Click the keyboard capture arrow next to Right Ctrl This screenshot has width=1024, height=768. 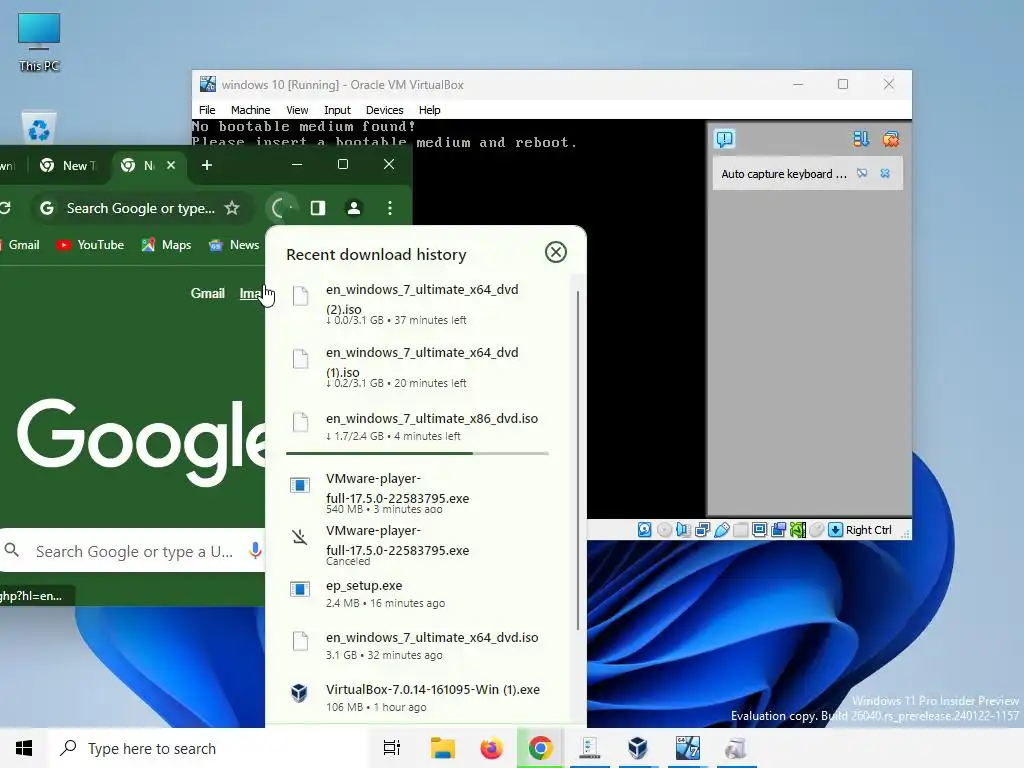pos(835,530)
